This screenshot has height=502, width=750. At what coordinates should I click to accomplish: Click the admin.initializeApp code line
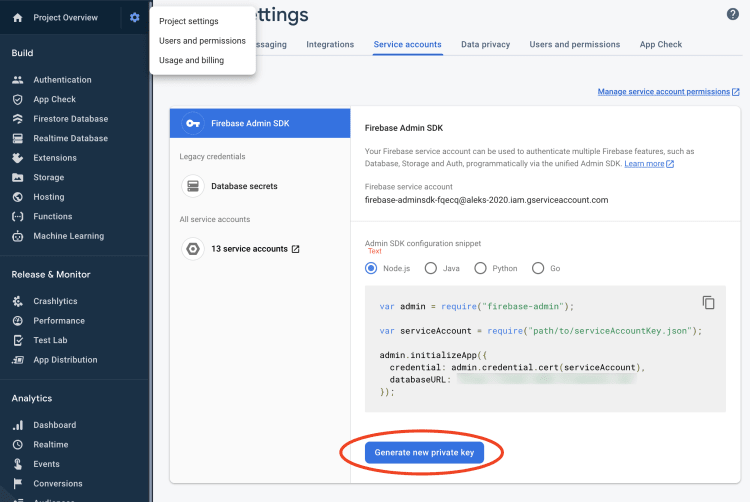pos(433,355)
